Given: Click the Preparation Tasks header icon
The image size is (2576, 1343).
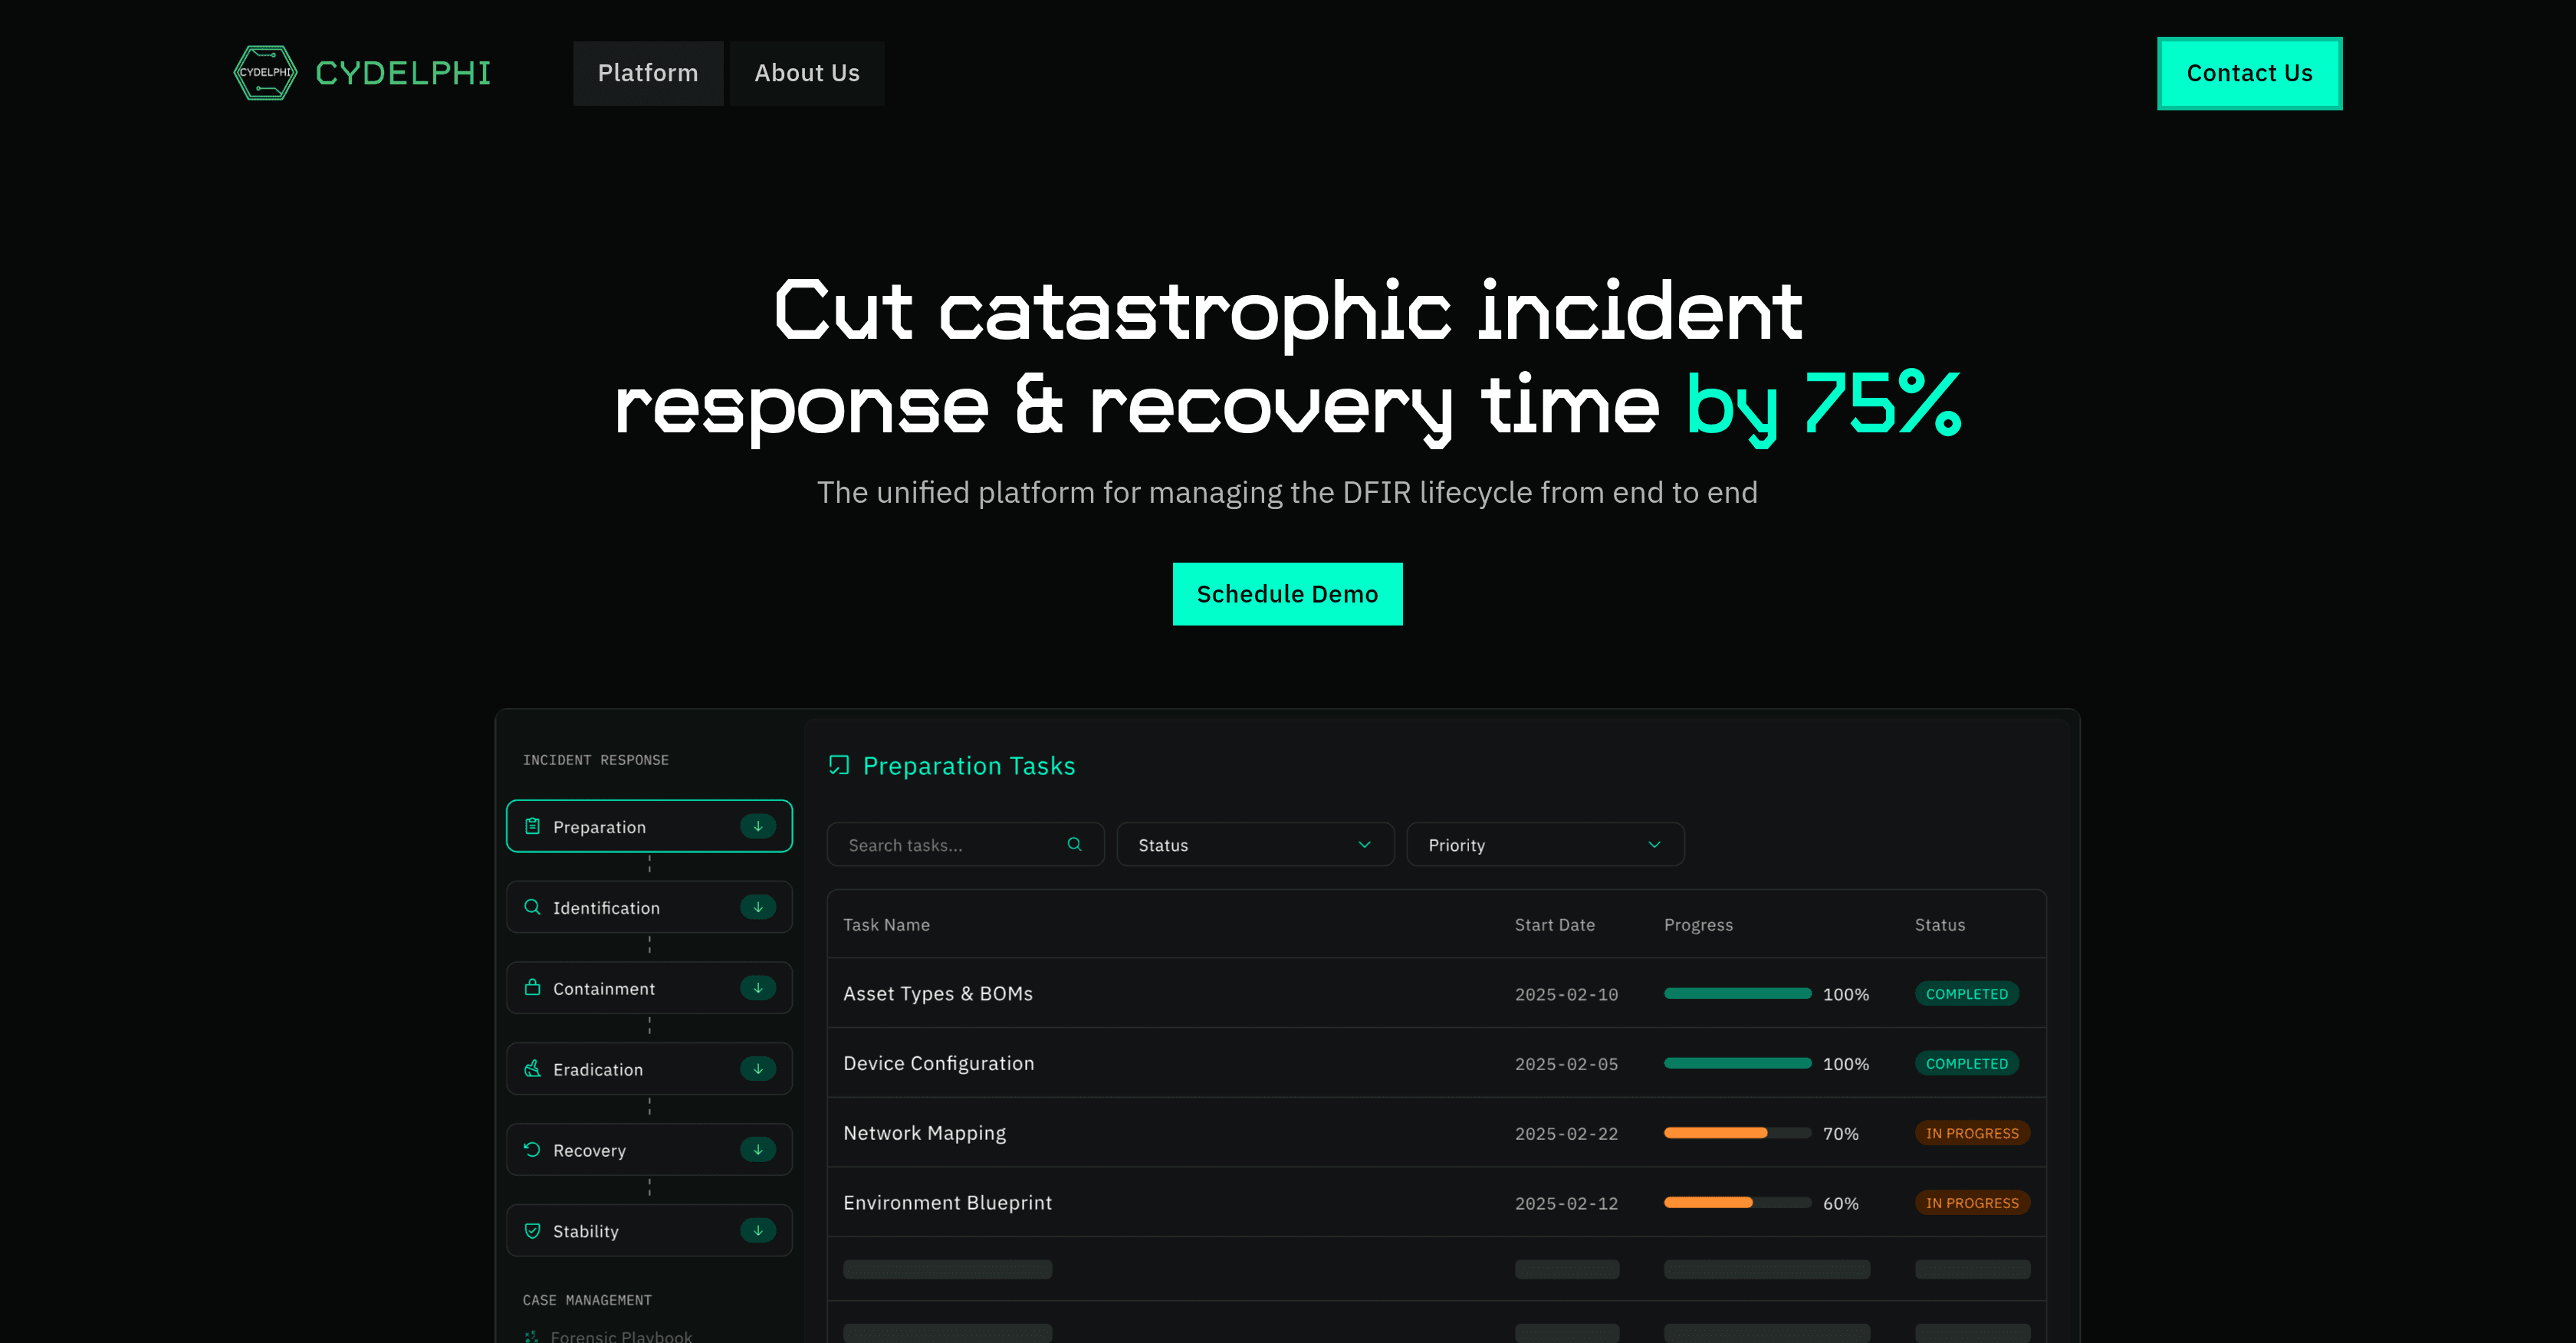Looking at the screenshot, I should tap(839, 765).
